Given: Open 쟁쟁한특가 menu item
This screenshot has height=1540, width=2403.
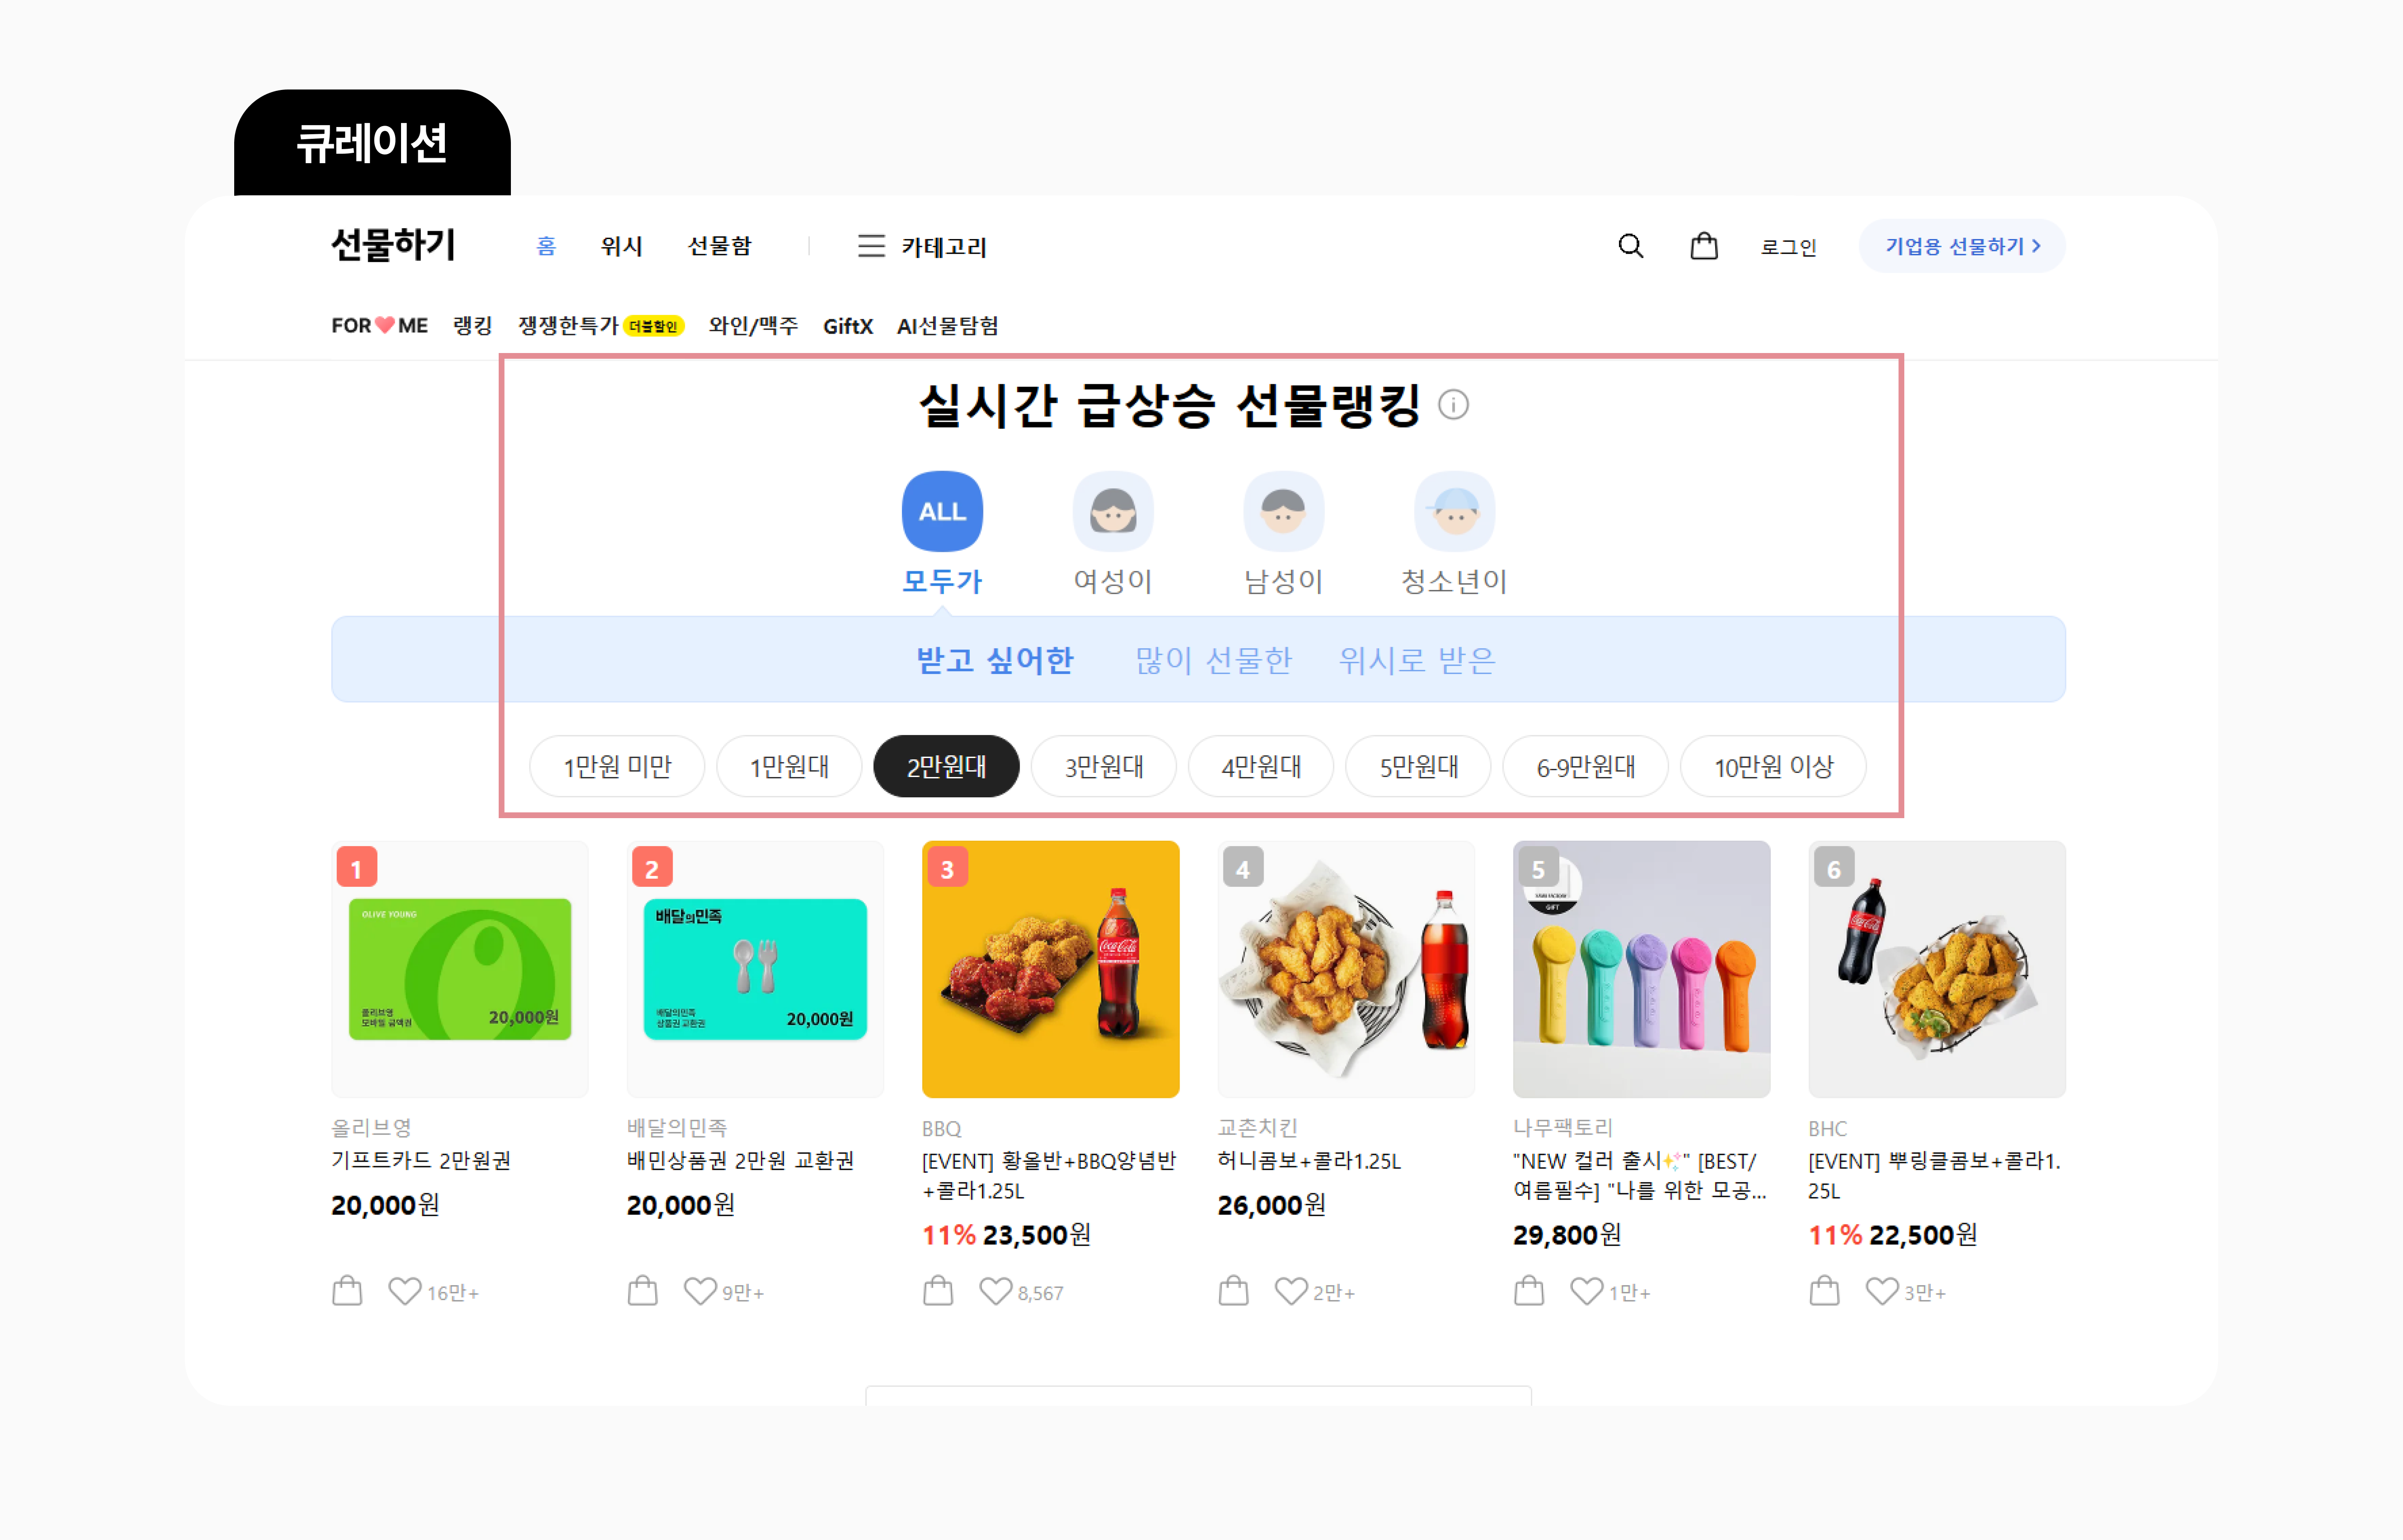Looking at the screenshot, I should (600, 326).
